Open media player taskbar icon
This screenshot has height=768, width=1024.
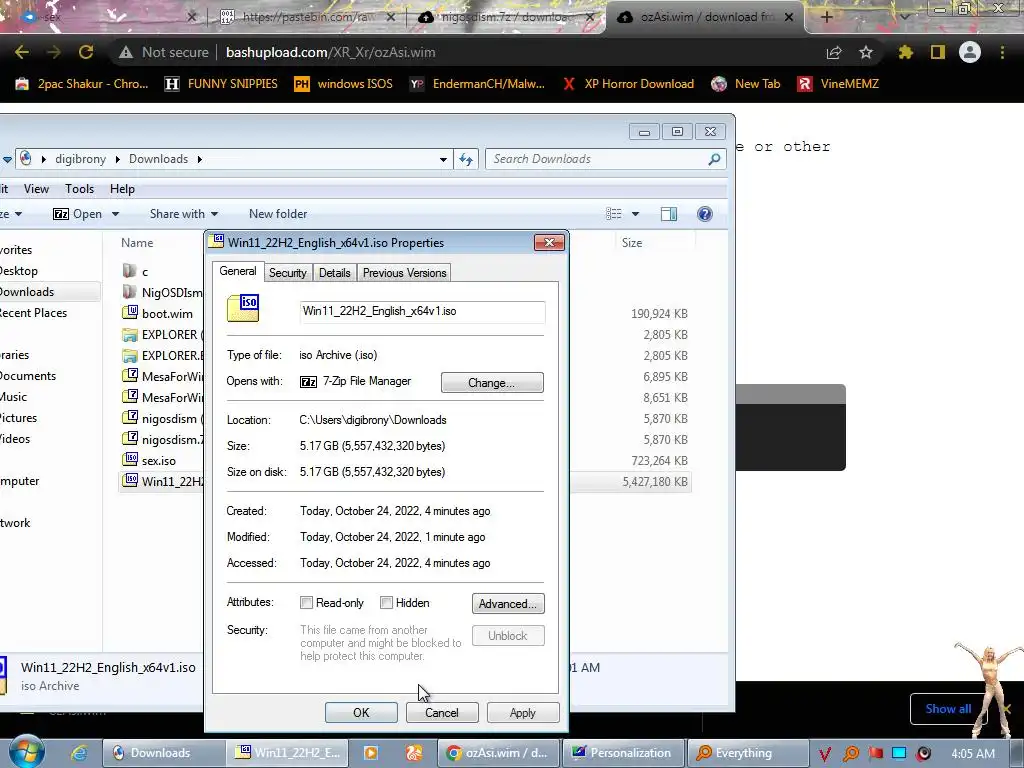click(370, 753)
